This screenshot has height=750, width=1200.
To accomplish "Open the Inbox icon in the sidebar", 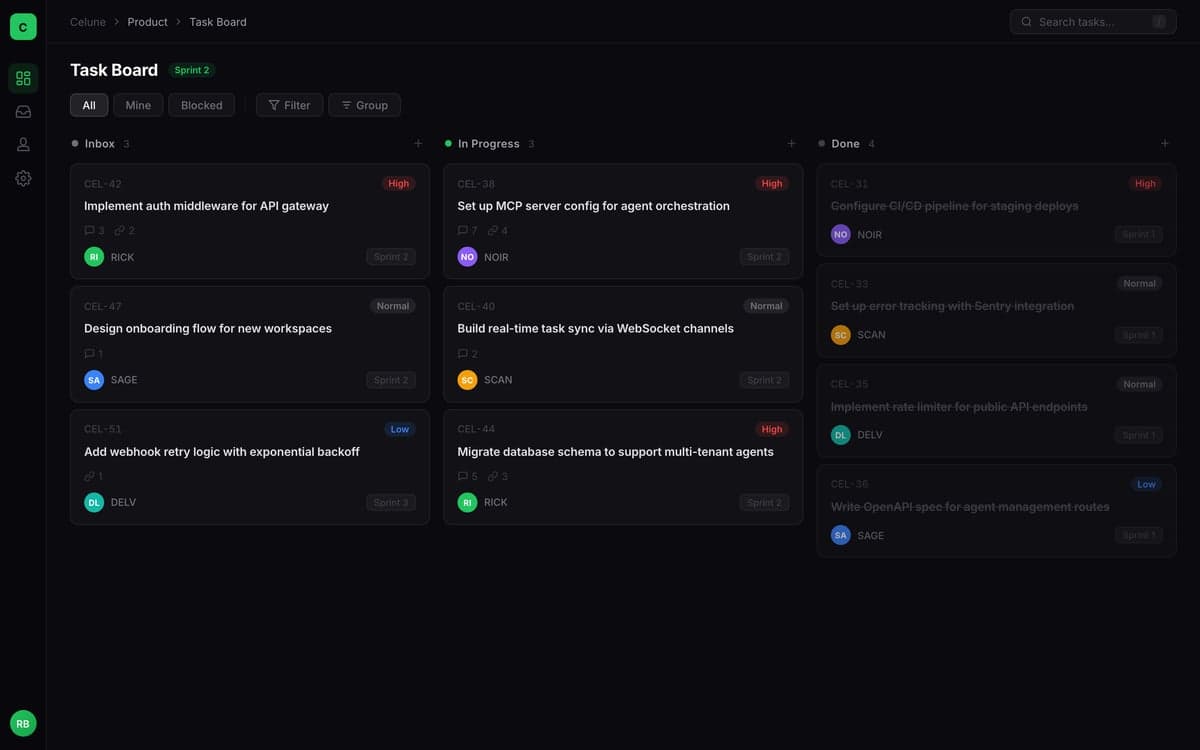I will coord(20,109).
